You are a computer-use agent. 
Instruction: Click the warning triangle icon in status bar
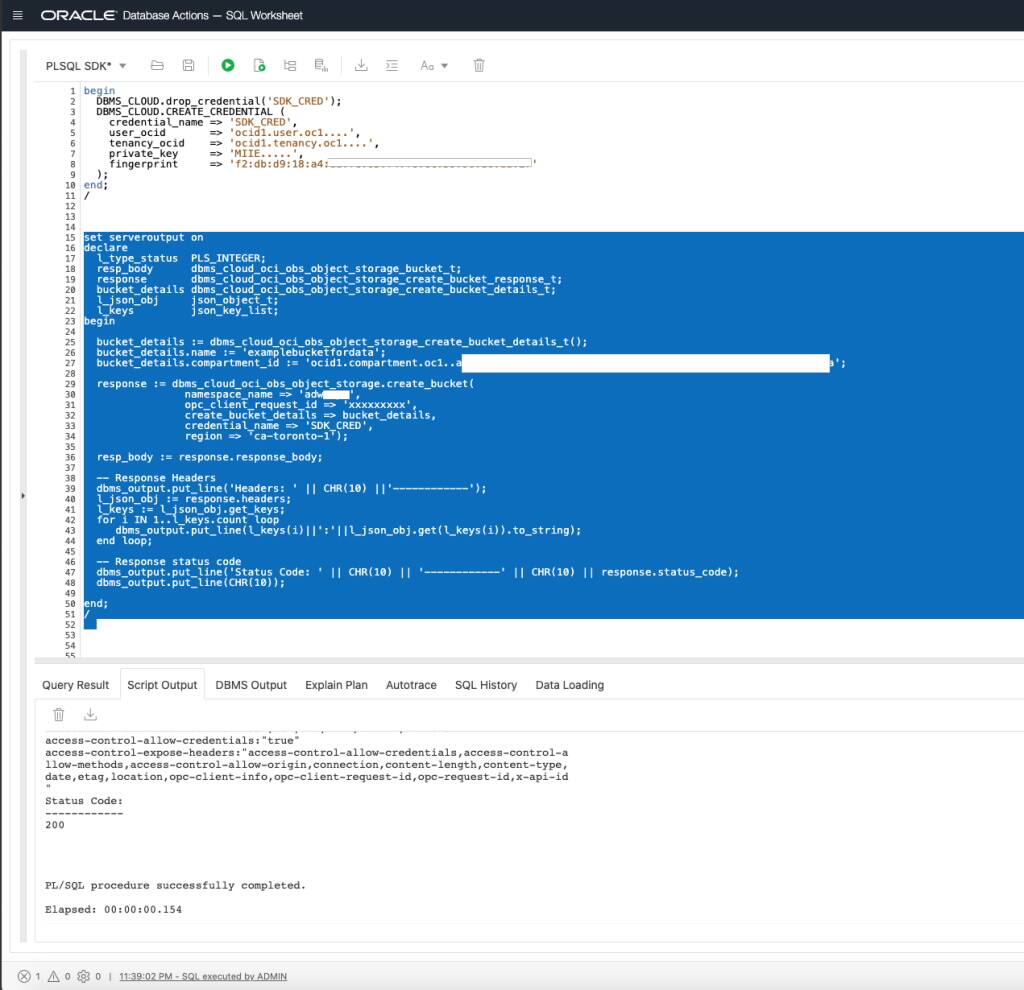(x=54, y=976)
